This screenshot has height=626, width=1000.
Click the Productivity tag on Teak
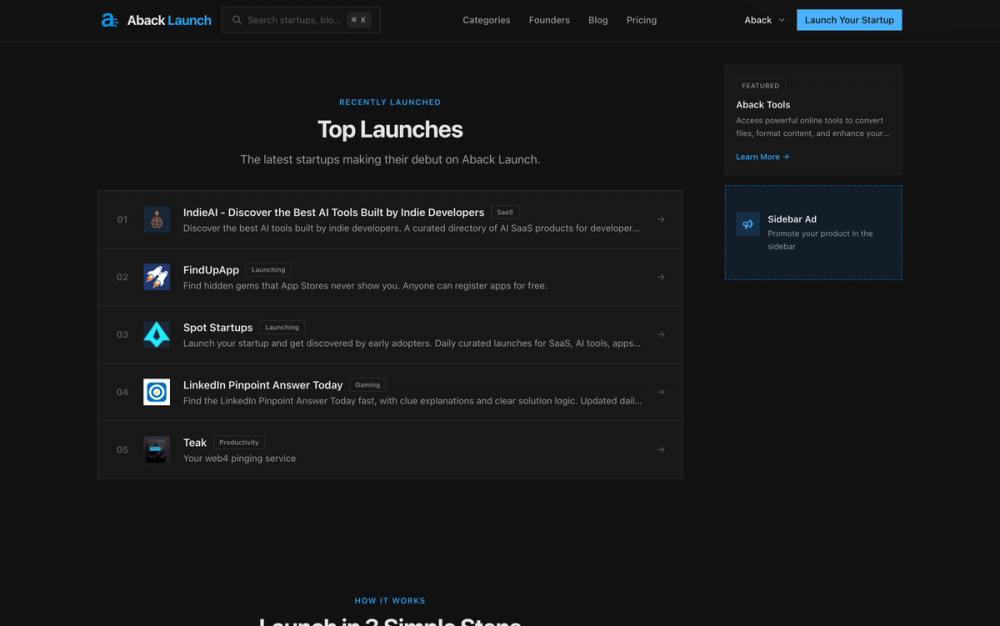tap(239, 442)
